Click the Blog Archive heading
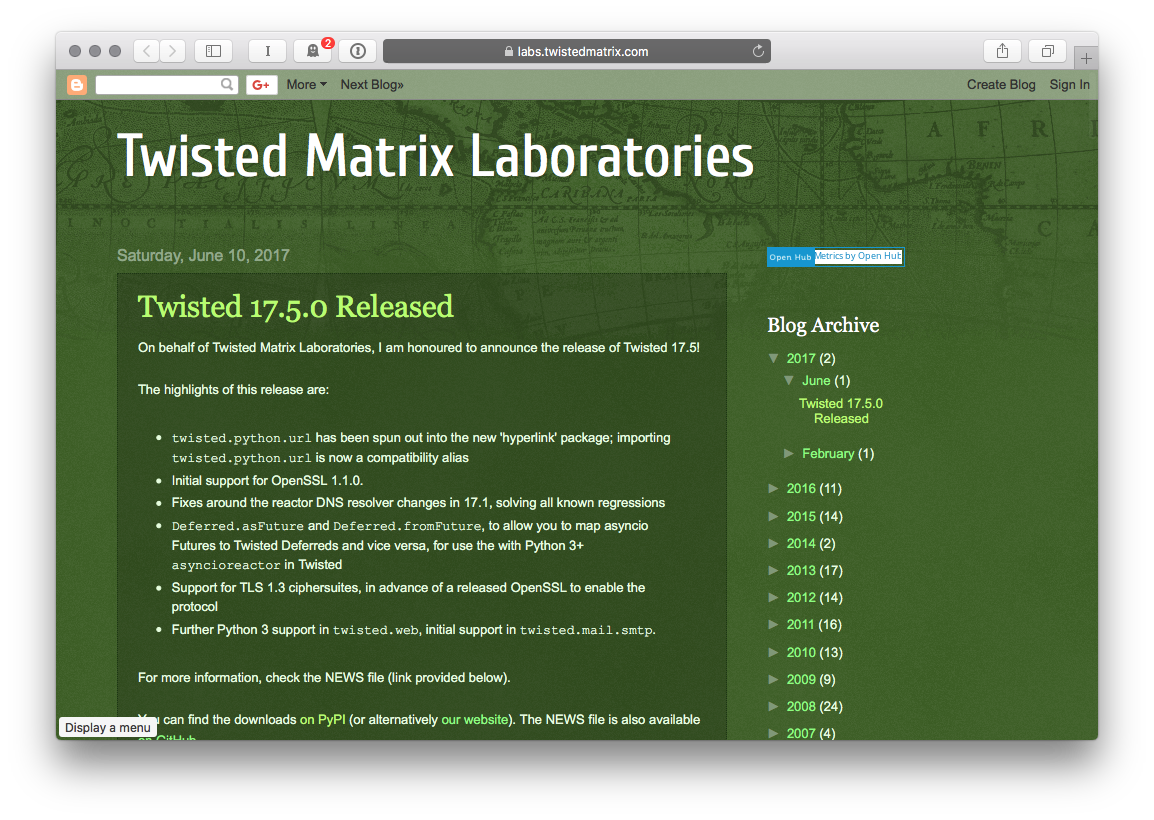1154x820 pixels. pyautogui.click(x=823, y=325)
